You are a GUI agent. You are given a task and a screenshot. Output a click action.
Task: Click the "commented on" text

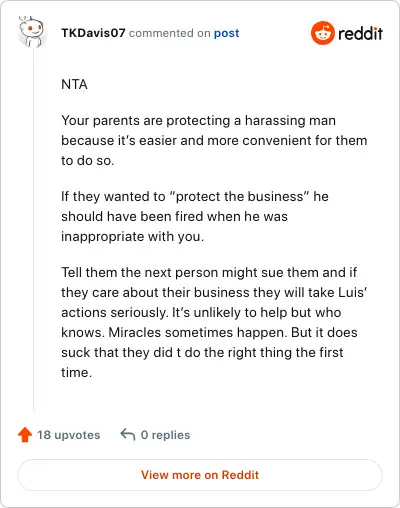[170, 33]
